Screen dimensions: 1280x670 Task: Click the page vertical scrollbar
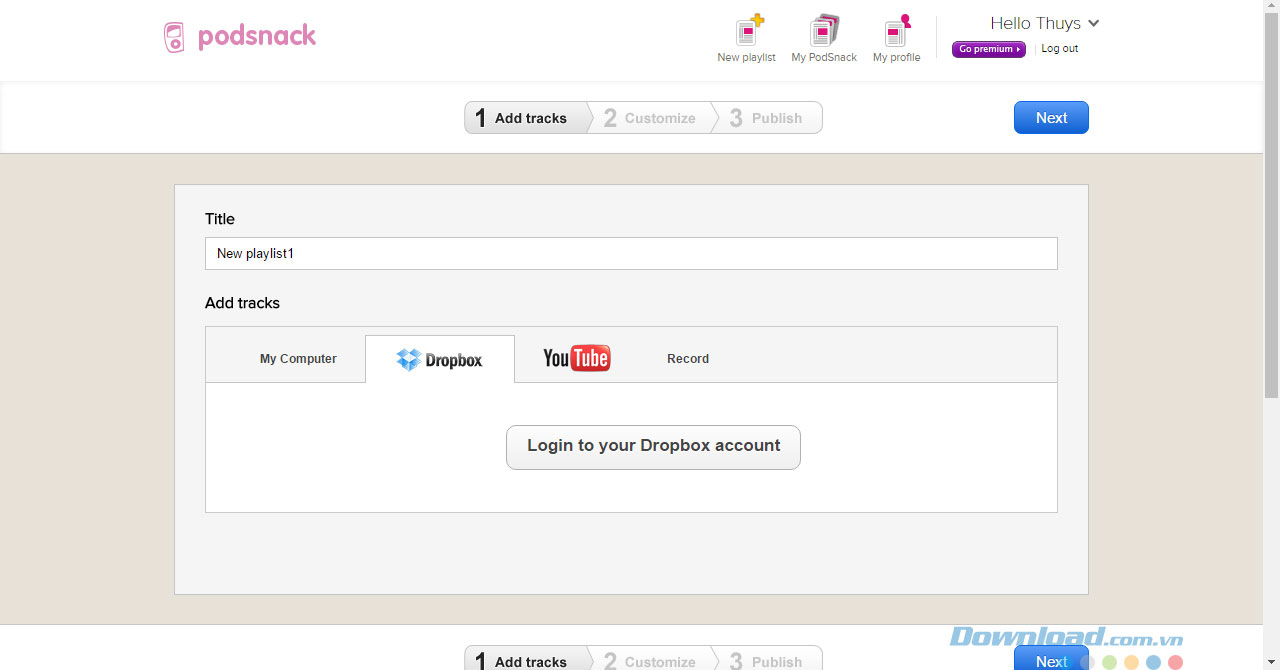point(1271,200)
